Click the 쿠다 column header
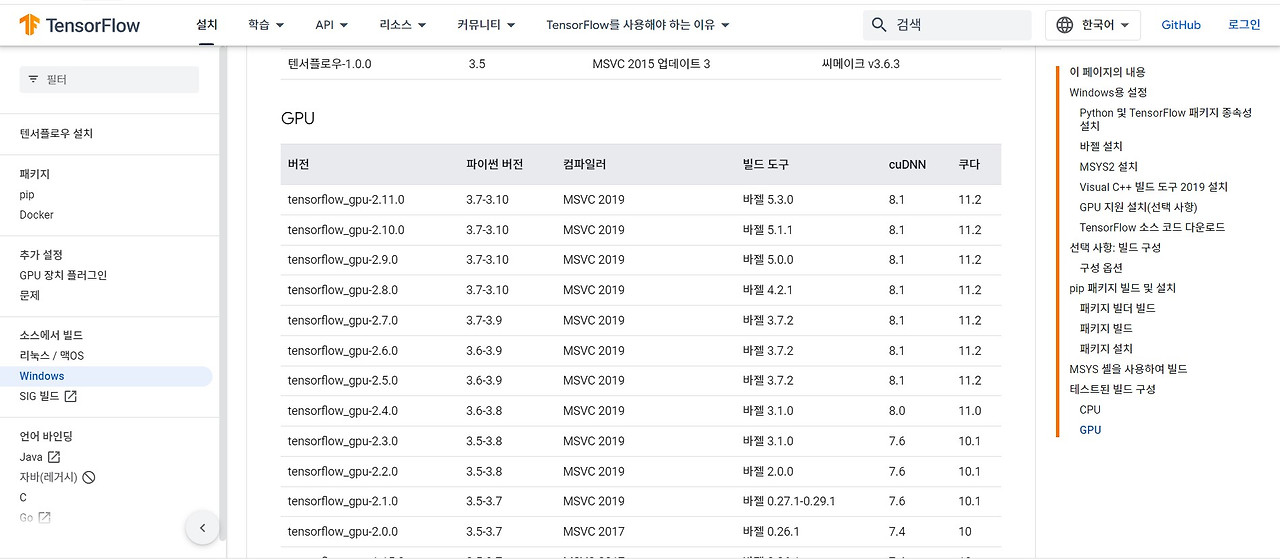 [x=969, y=164]
